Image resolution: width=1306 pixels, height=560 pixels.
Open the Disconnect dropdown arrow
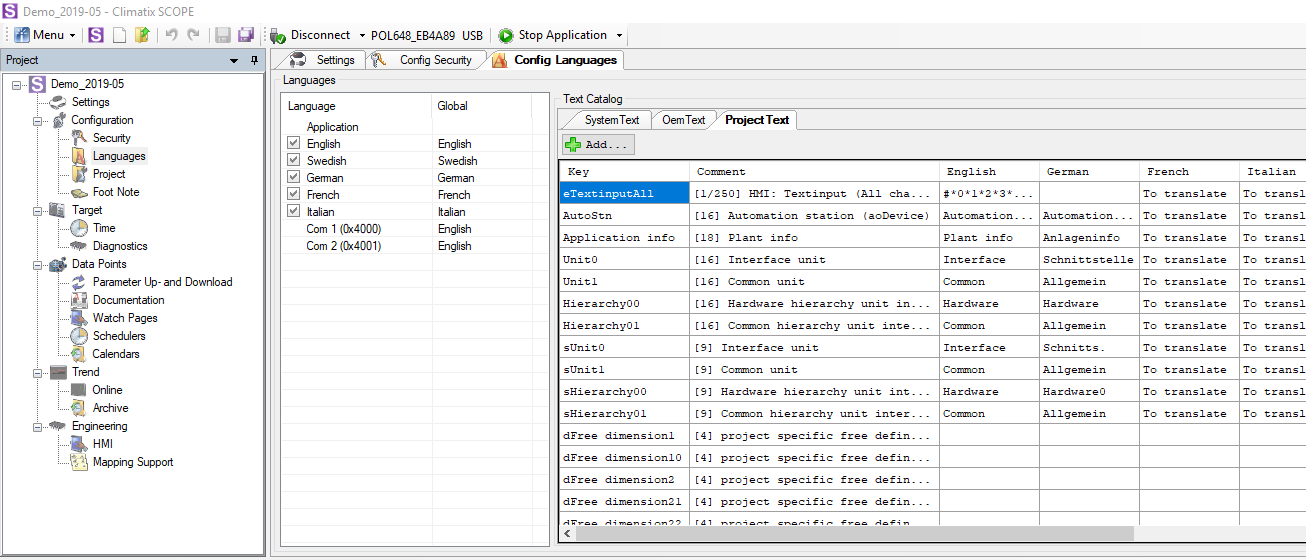(x=361, y=36)
